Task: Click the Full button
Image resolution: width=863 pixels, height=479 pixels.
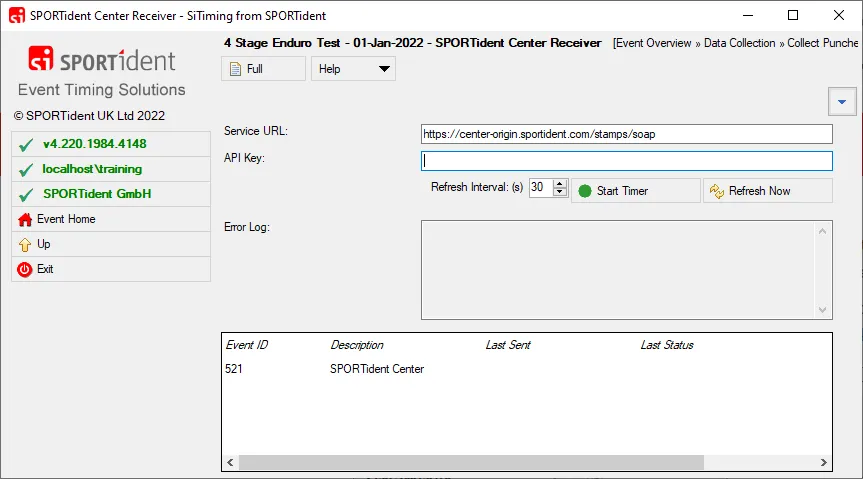Action: coord(263,69)
